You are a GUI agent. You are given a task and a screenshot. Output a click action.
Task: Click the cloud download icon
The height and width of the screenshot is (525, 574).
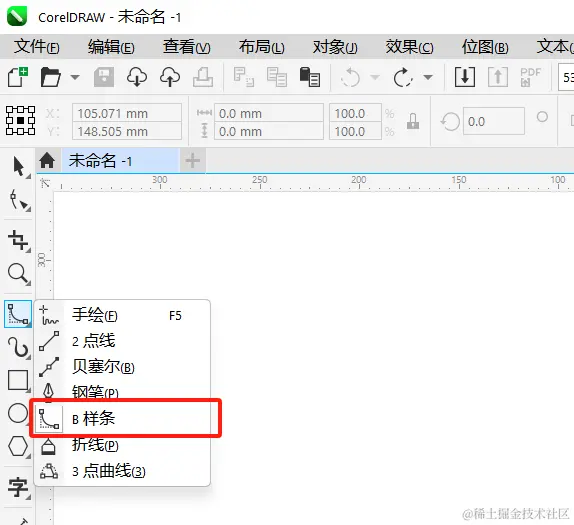click(x=137, y=77)
